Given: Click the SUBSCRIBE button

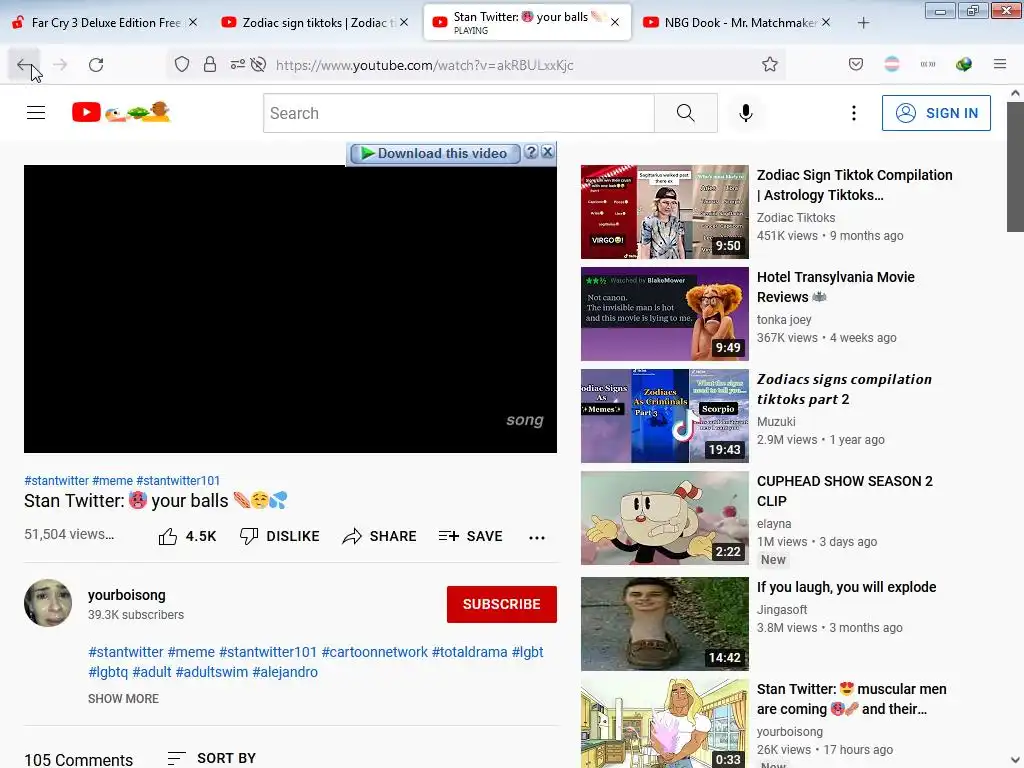Looking at the screenshot, I should click(502, 604).
